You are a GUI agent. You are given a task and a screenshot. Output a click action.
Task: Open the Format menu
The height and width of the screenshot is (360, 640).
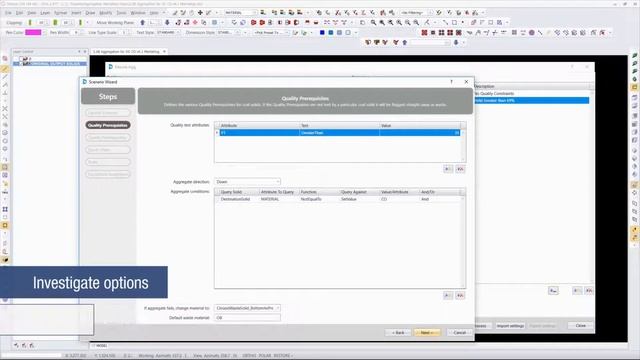[x=60, y=13]
